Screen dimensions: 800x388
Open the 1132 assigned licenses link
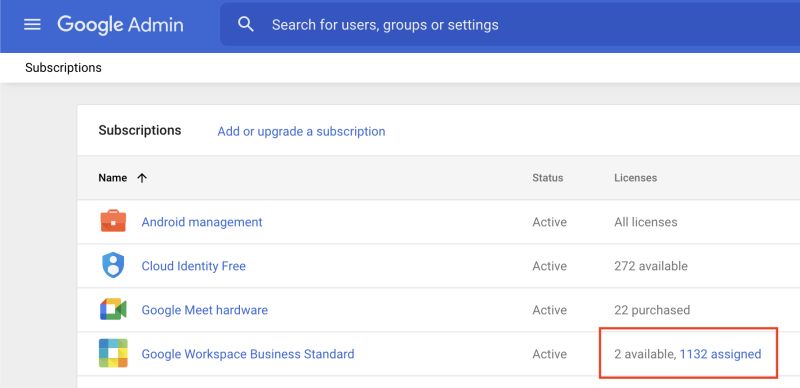720,354
